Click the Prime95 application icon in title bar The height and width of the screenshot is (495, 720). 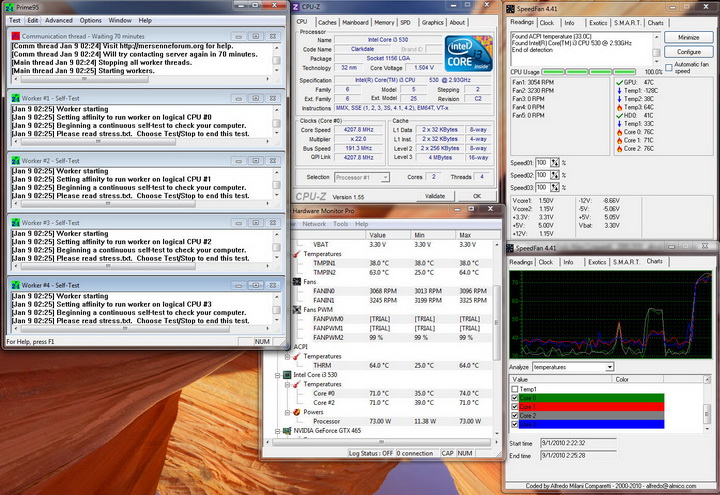pos(10,6)
